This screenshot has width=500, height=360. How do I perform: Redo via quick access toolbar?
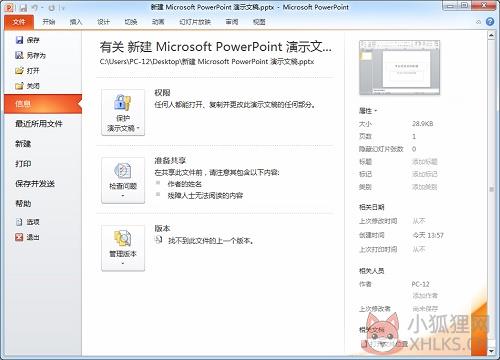pyautogui.click(x=51, y=8)
